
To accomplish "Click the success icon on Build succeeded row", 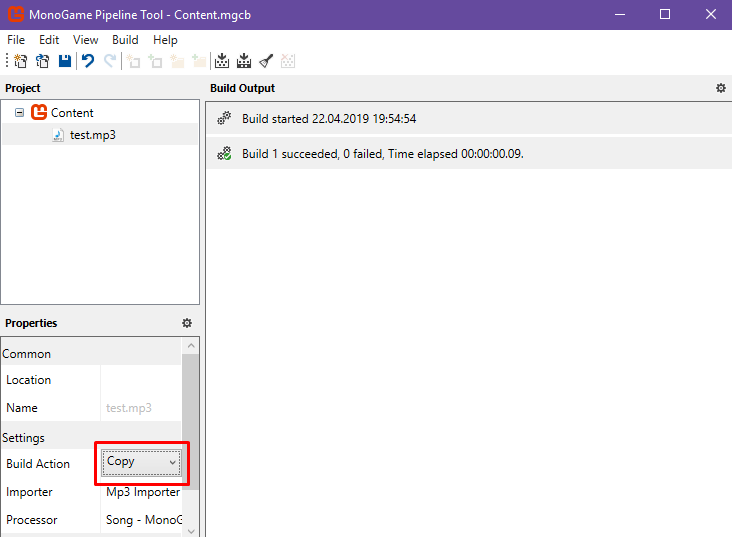I will click(224, 154).
